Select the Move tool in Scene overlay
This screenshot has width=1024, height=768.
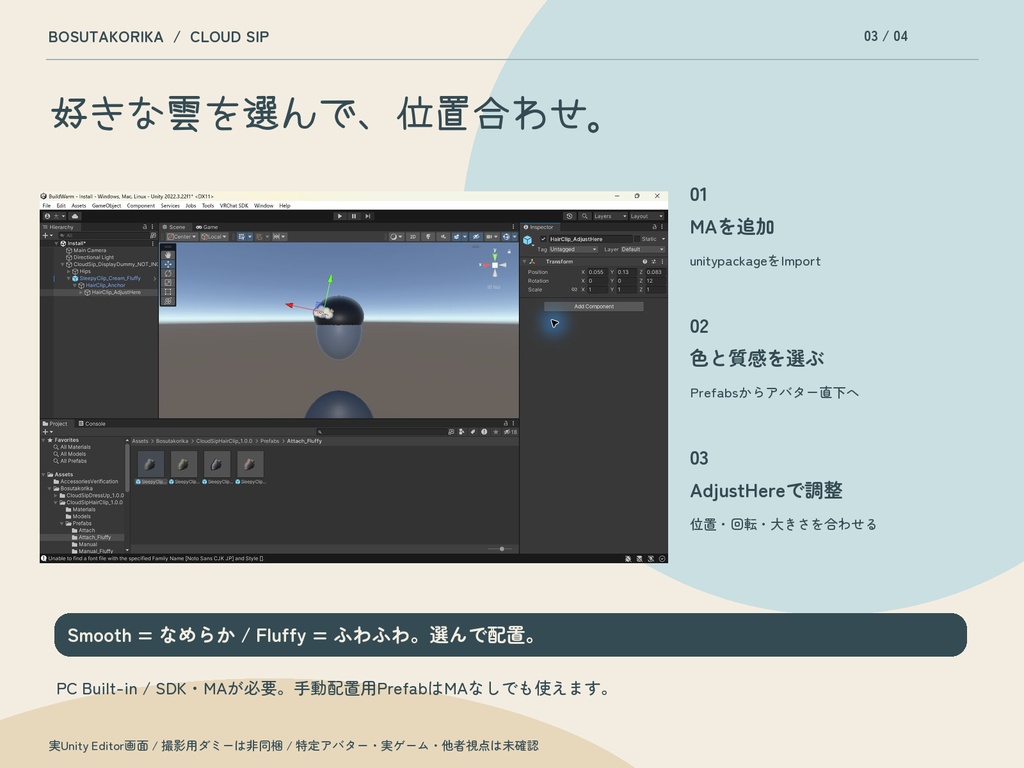(x=168, y=264)
